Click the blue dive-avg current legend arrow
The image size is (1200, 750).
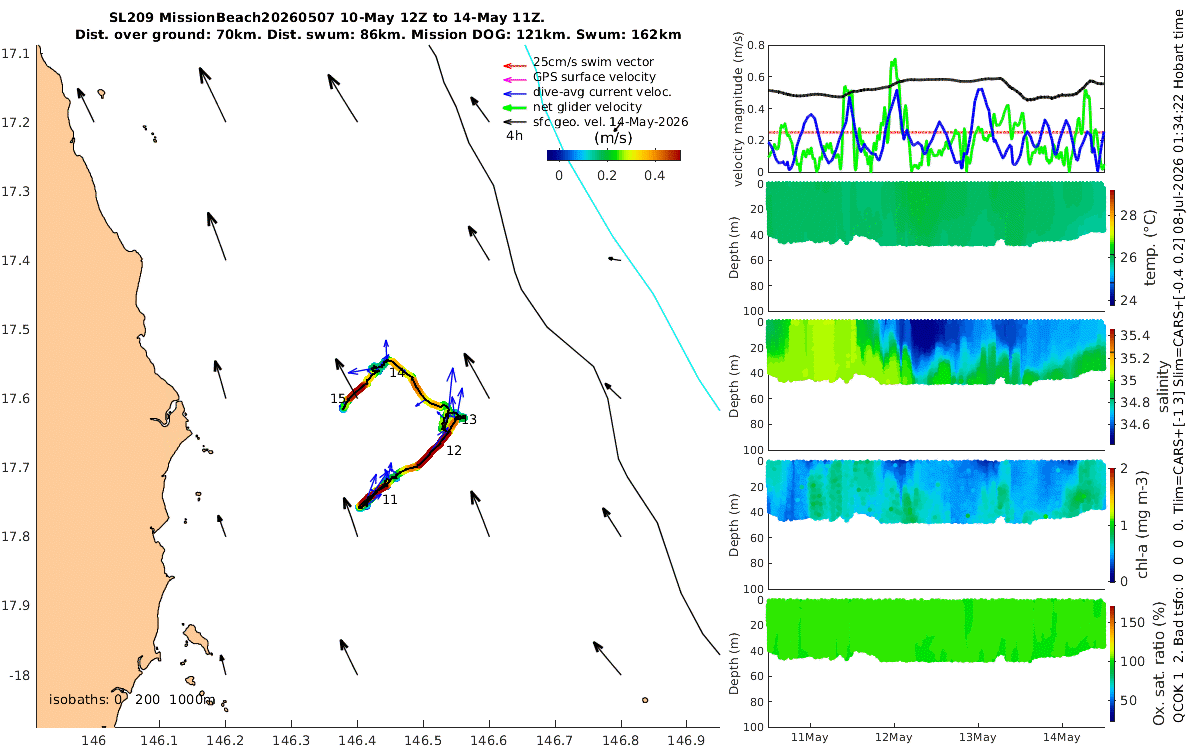point(514,92)
